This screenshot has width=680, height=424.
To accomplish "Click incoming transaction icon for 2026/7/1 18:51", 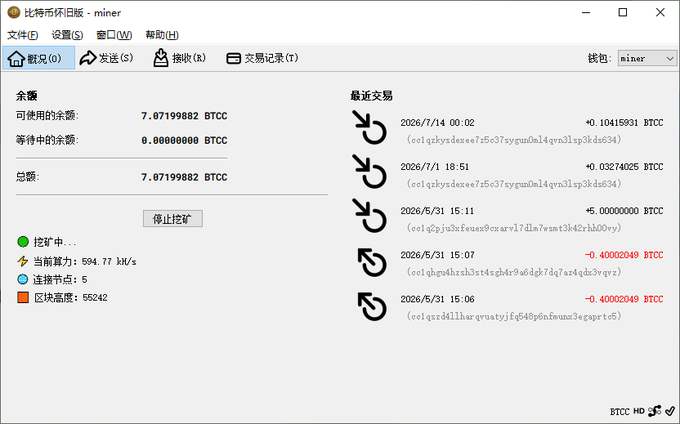I will [369, 171].
